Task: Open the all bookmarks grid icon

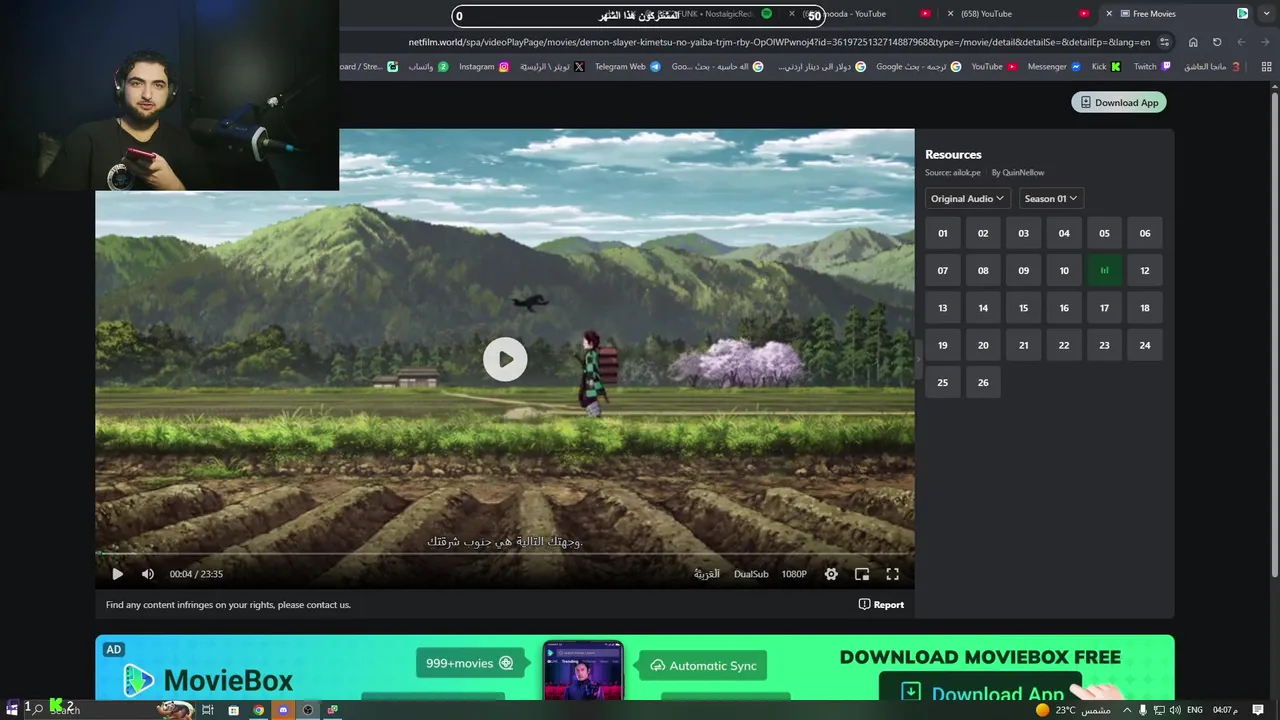Action: pyautogui.click(x=1266, y=67)
